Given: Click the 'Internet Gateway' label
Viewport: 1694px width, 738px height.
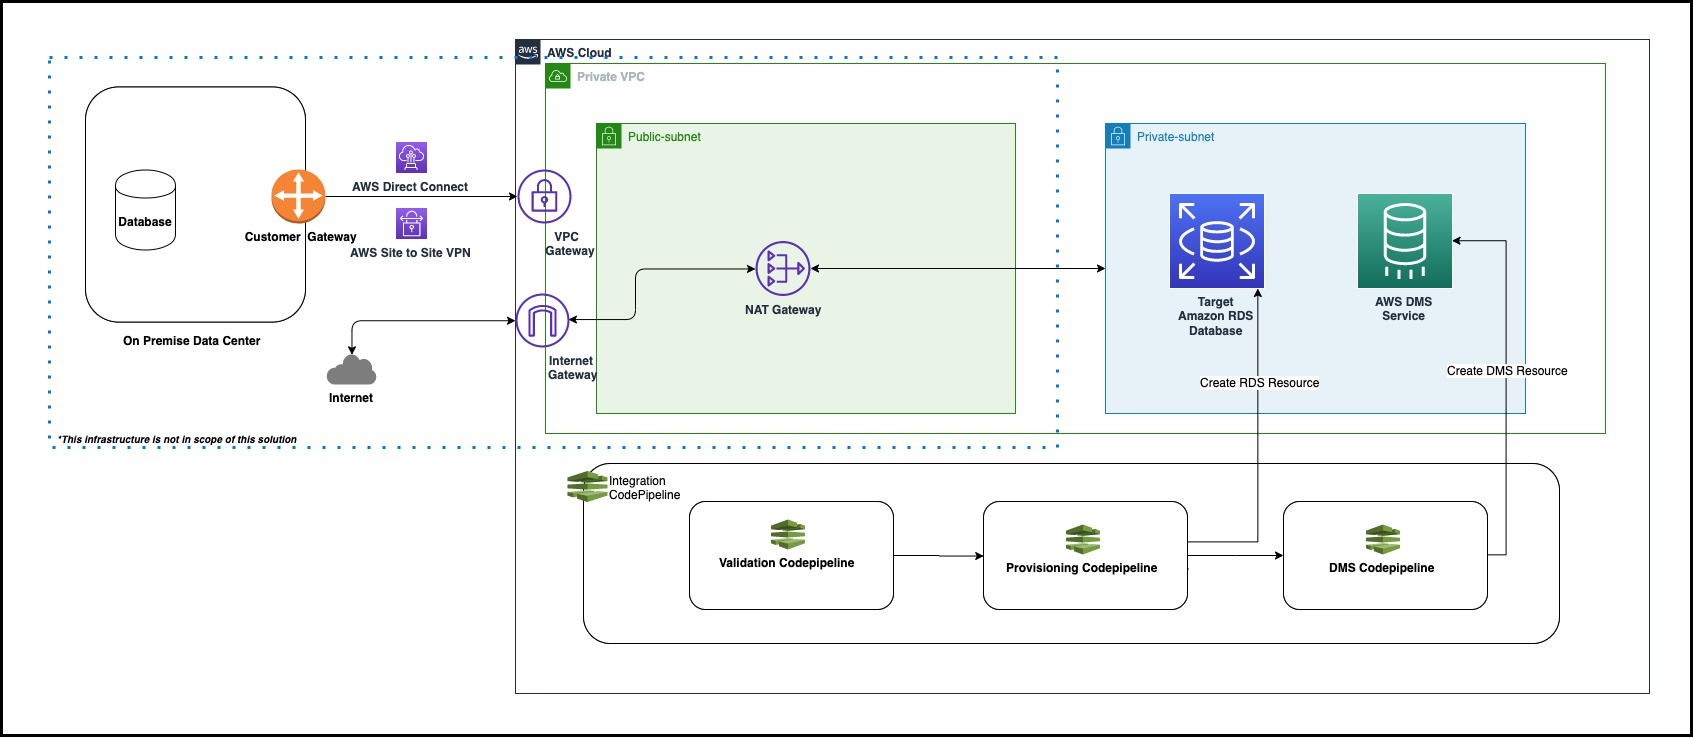Looking at the screenshot, I should click(572, 368).
